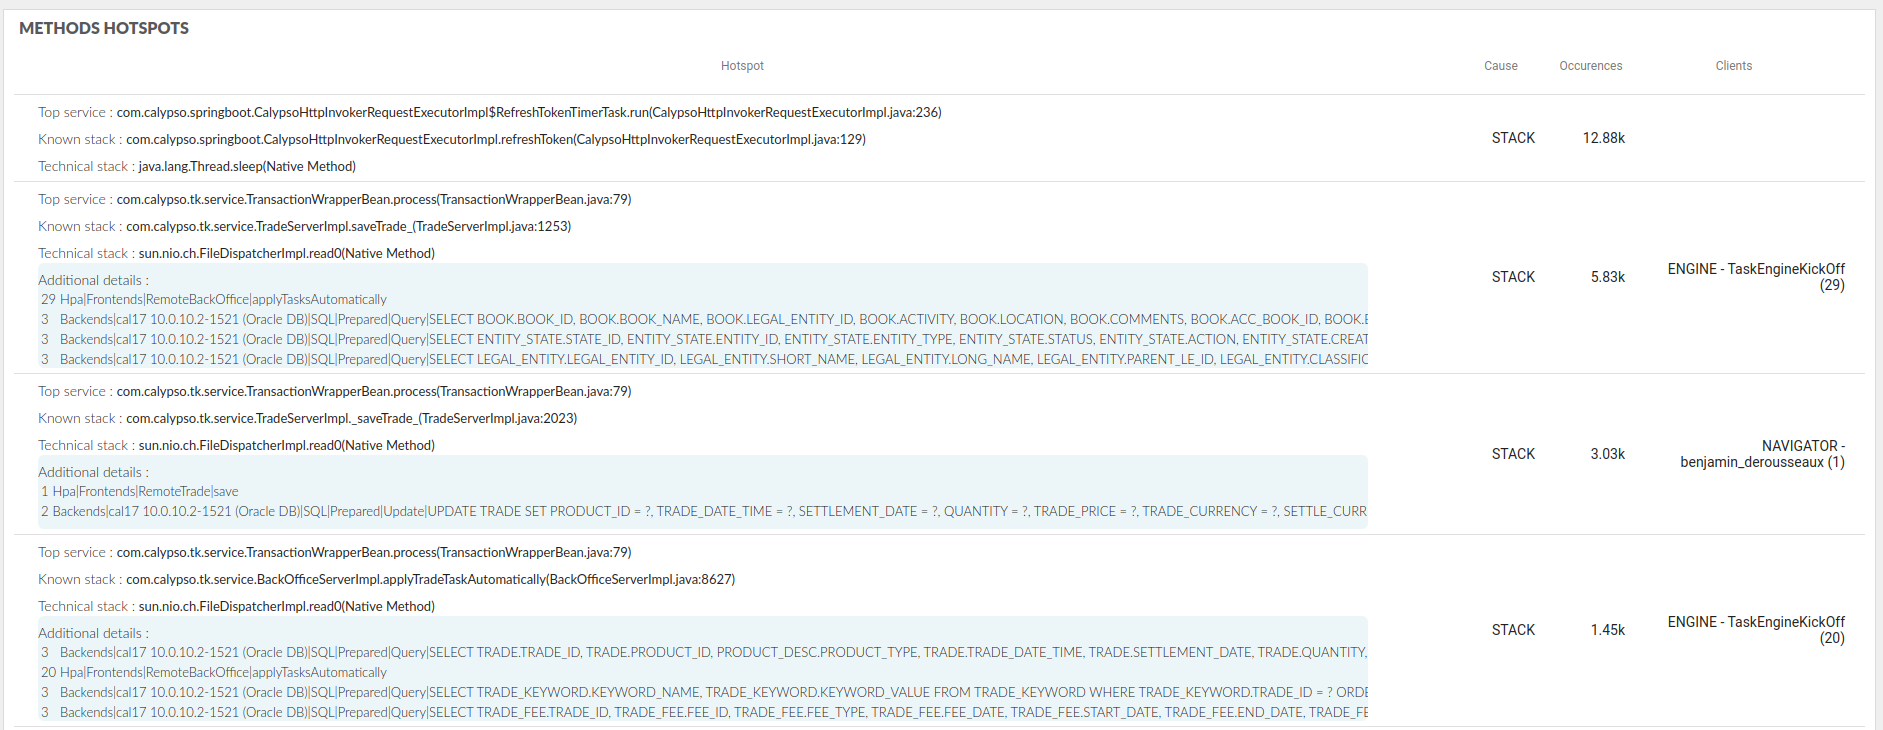Click Additional details label in the 5.83k row
1883x730 pixels.
click(x=93, y=280)
